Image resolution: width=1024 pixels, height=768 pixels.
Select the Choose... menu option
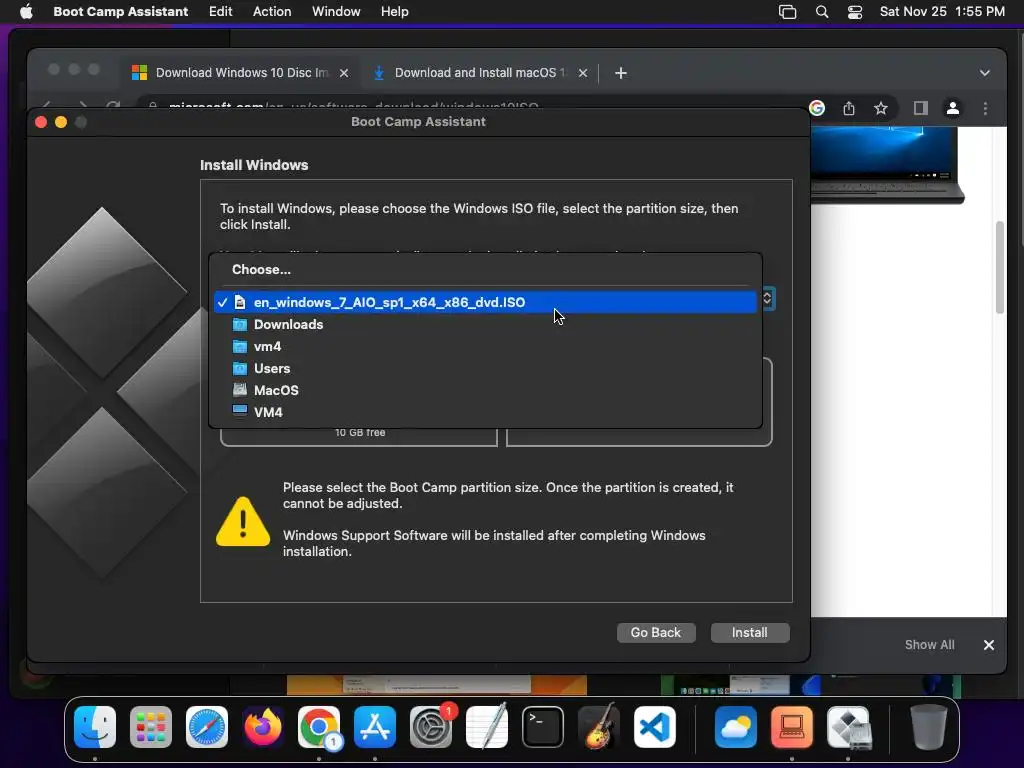[485, 270]
